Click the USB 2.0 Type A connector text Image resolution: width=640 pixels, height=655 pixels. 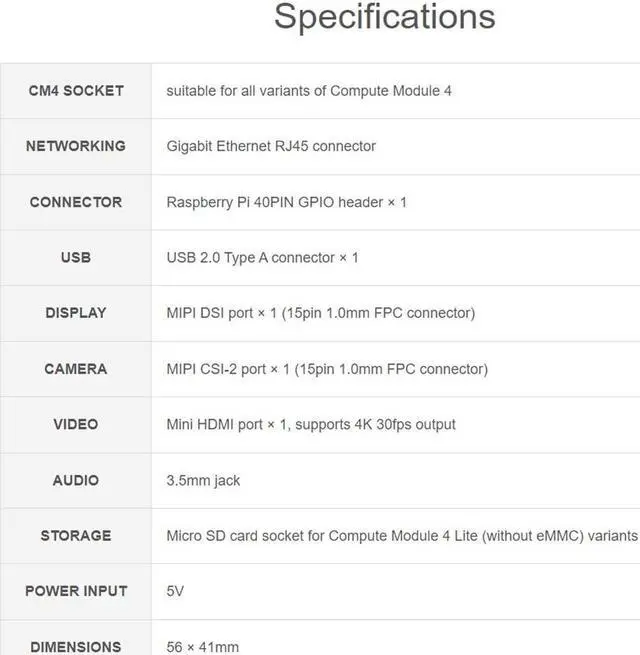262,257
